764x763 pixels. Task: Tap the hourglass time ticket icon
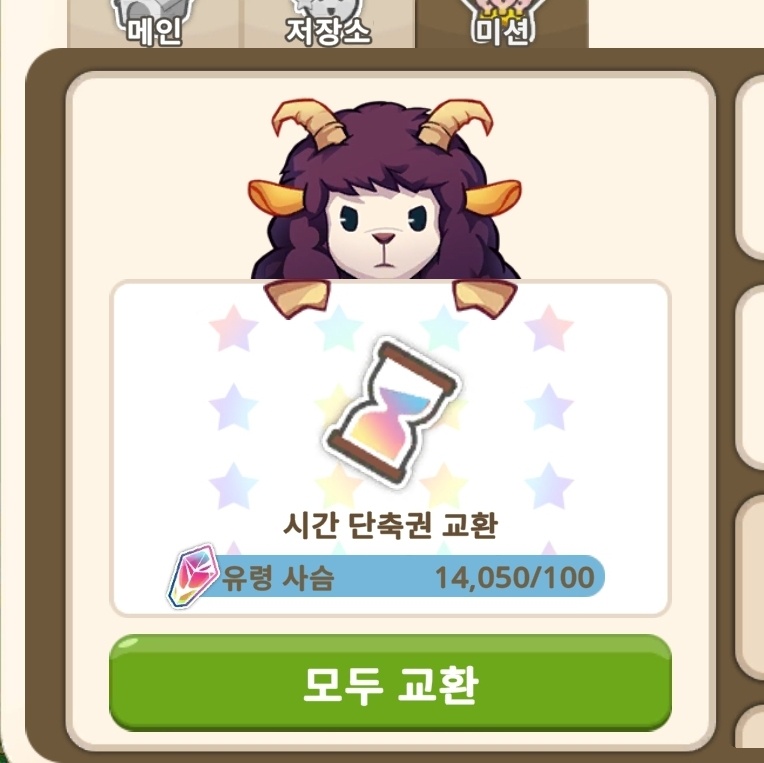pyautogui.click(x=393, y=412)
